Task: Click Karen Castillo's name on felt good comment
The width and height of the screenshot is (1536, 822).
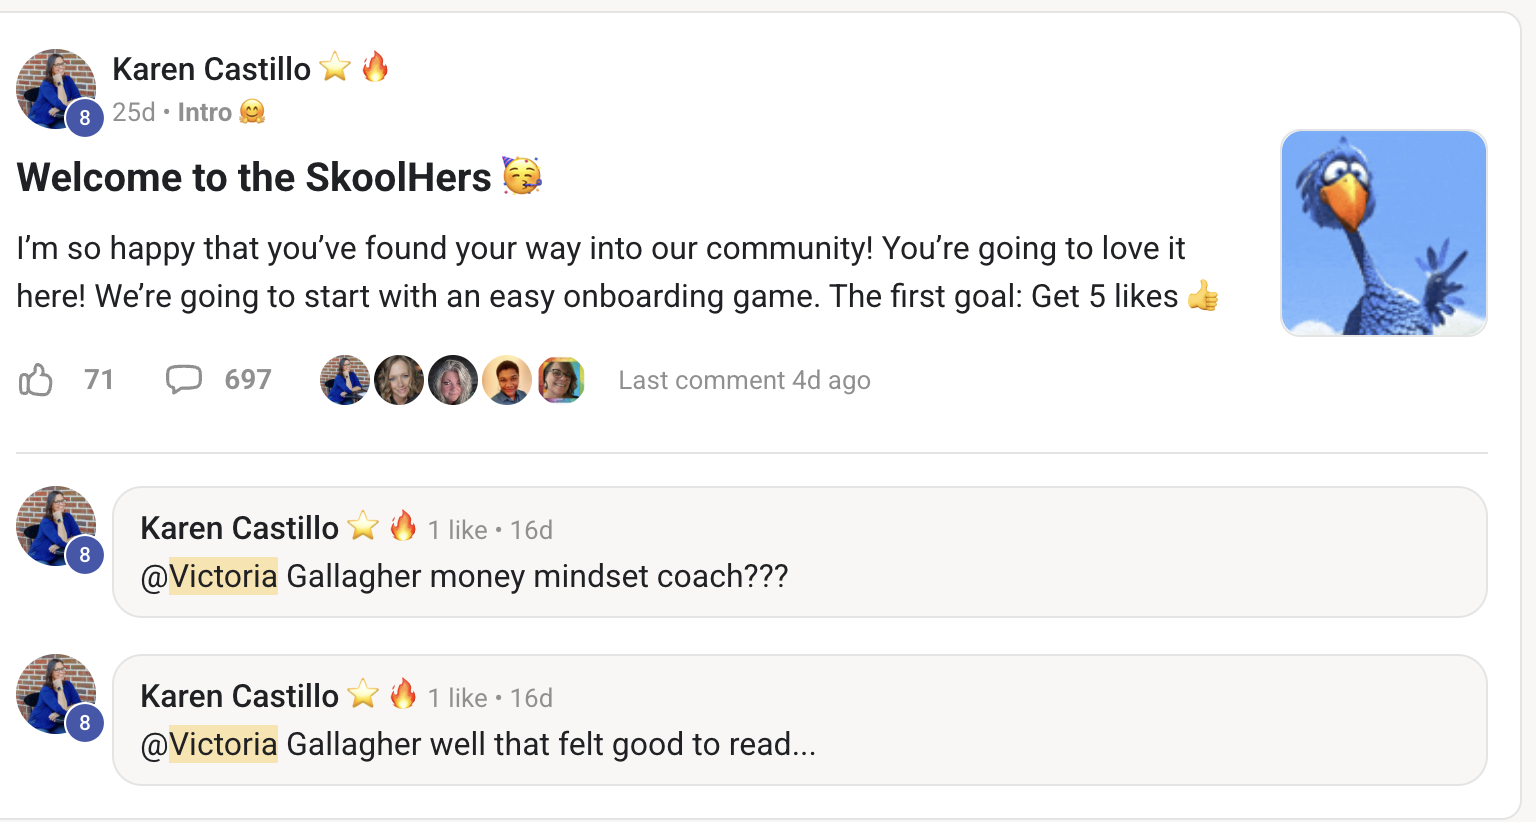Action: pos(239,696)
